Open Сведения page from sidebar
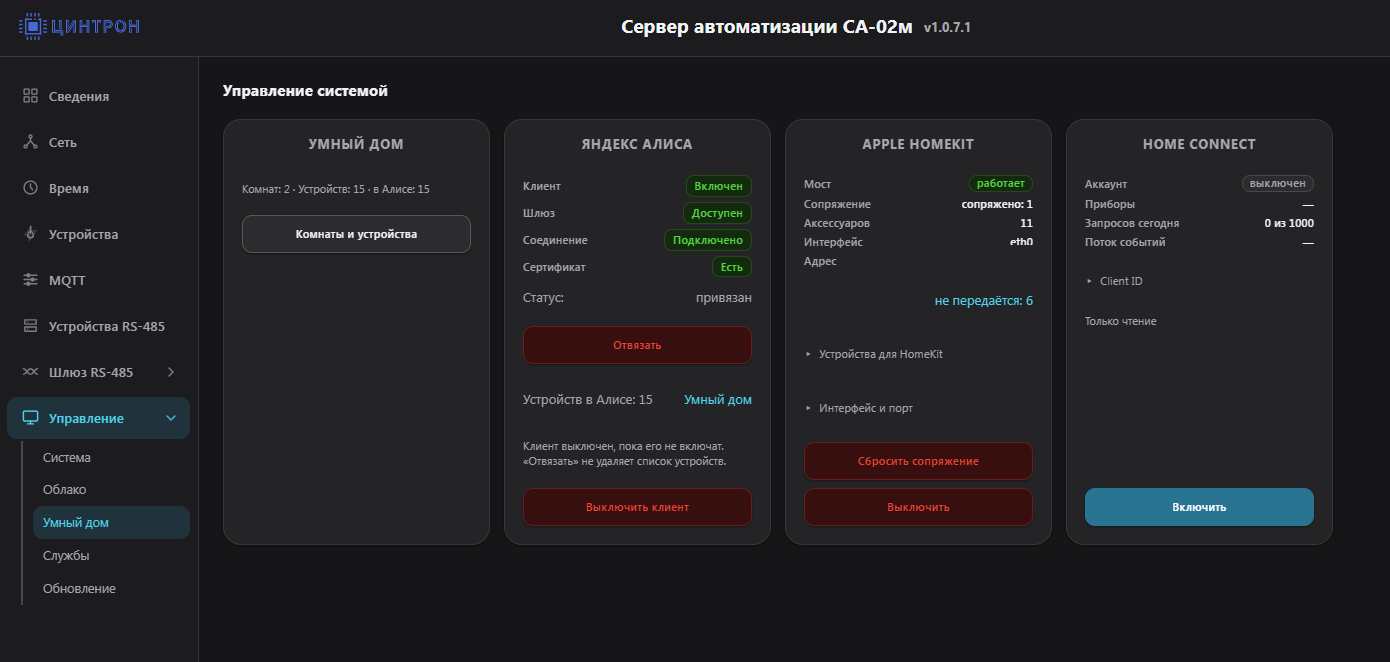 [x=98, y=96]
